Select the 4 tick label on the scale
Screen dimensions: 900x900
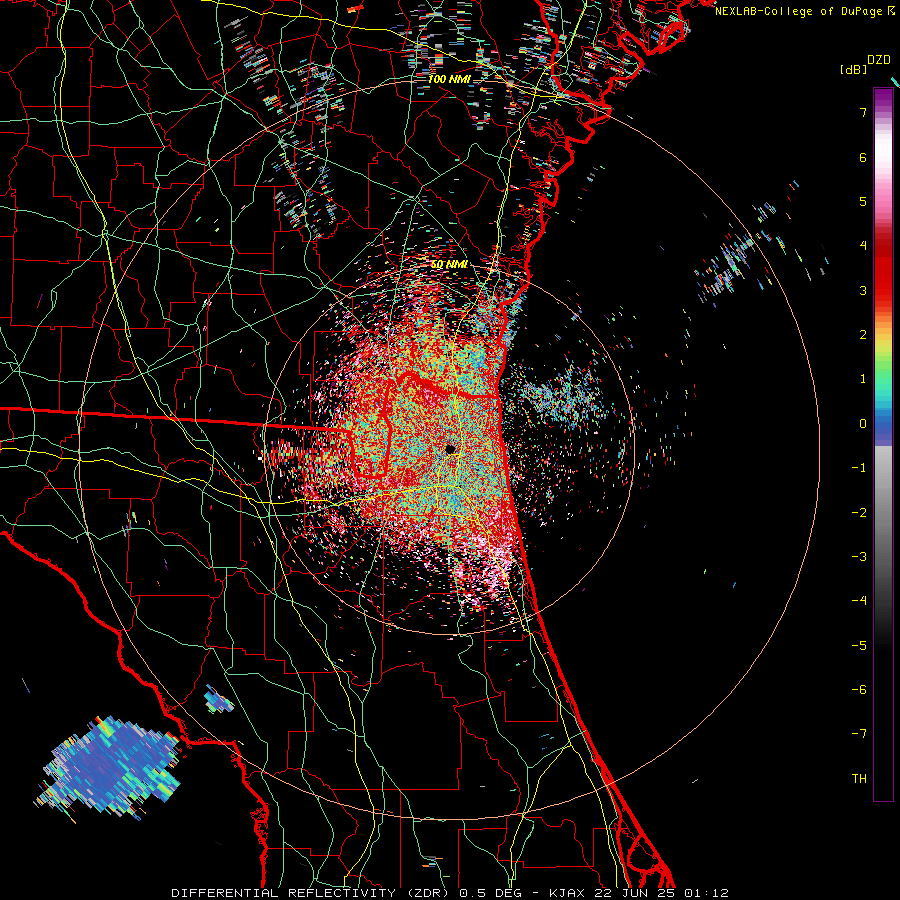(x=863, y=246)
